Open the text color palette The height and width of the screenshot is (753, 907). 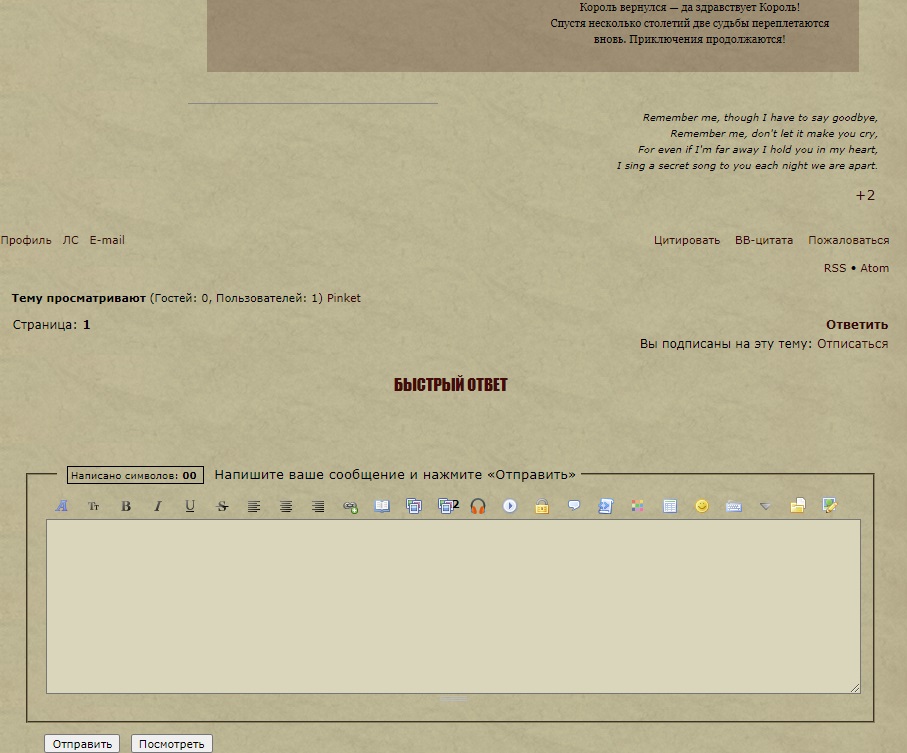[x=638, y=506]
